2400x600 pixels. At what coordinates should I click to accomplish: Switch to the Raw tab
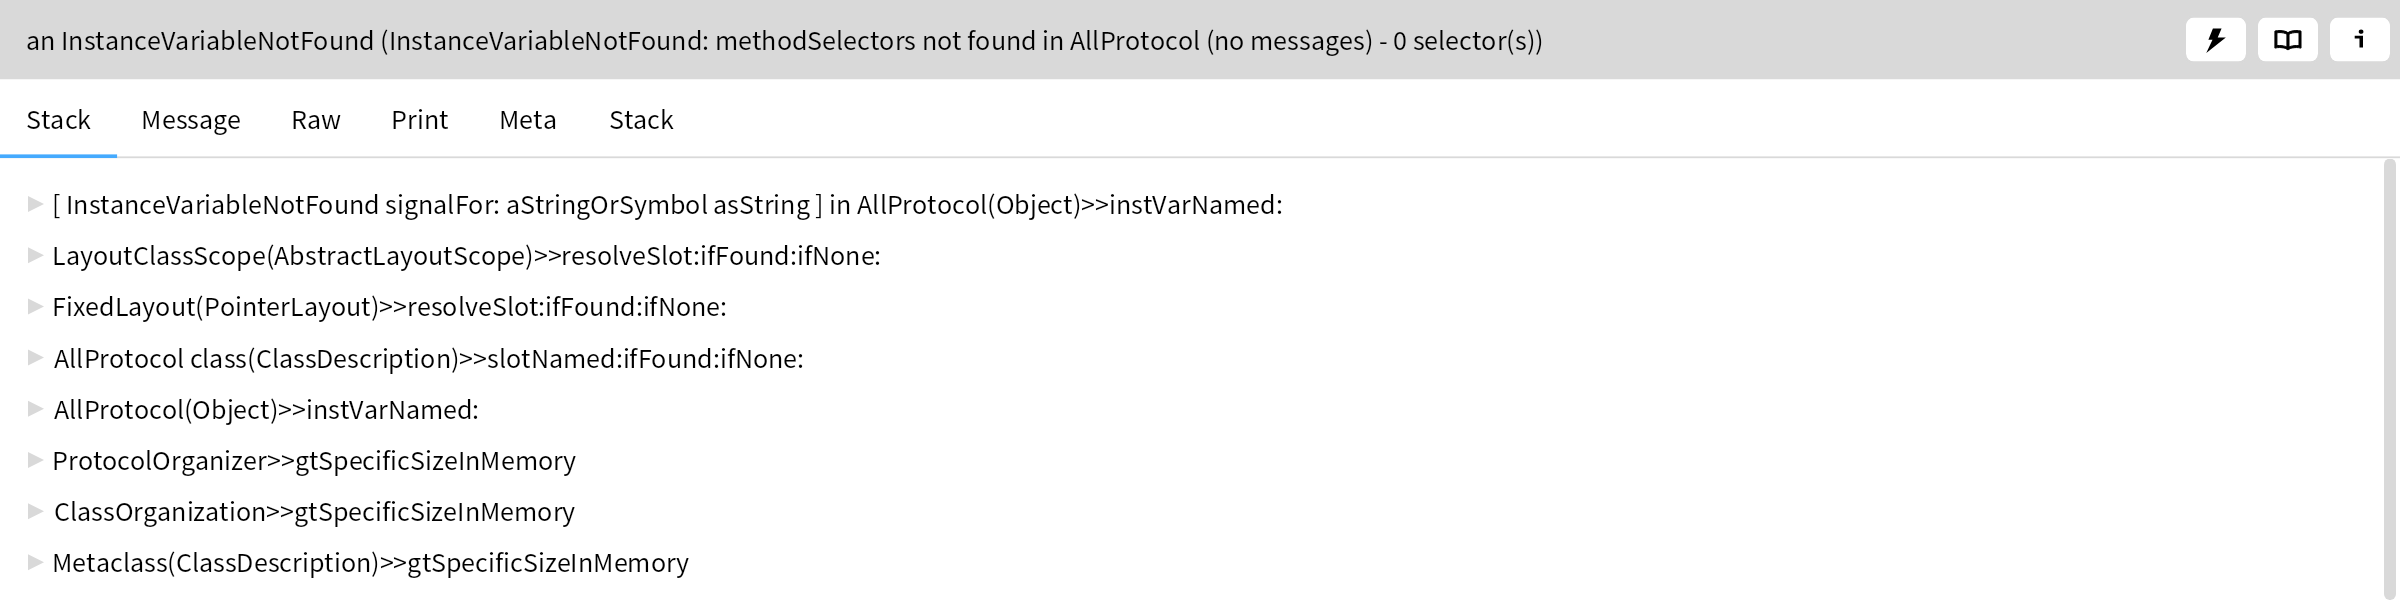(x=316, y=120)
